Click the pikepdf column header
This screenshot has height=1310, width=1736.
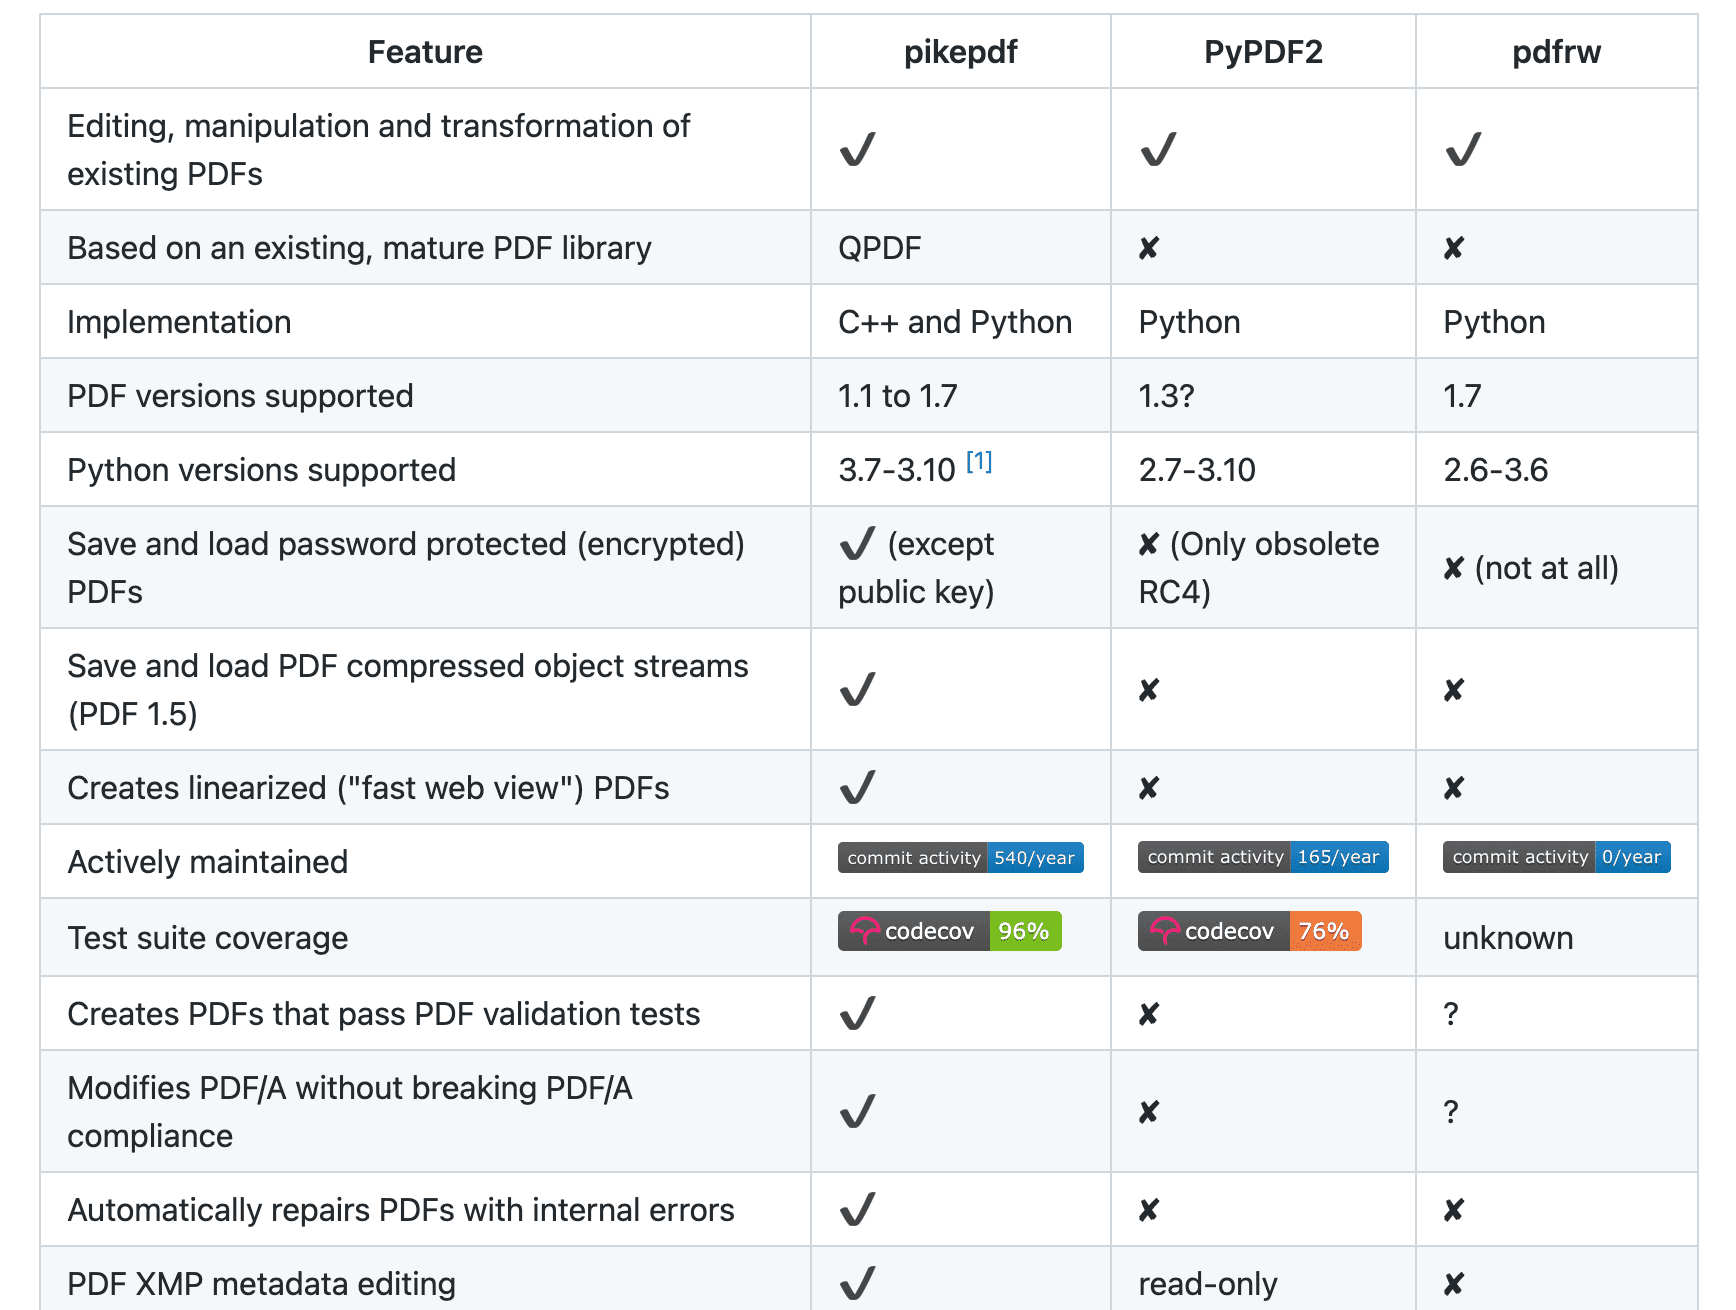point(961,52)
